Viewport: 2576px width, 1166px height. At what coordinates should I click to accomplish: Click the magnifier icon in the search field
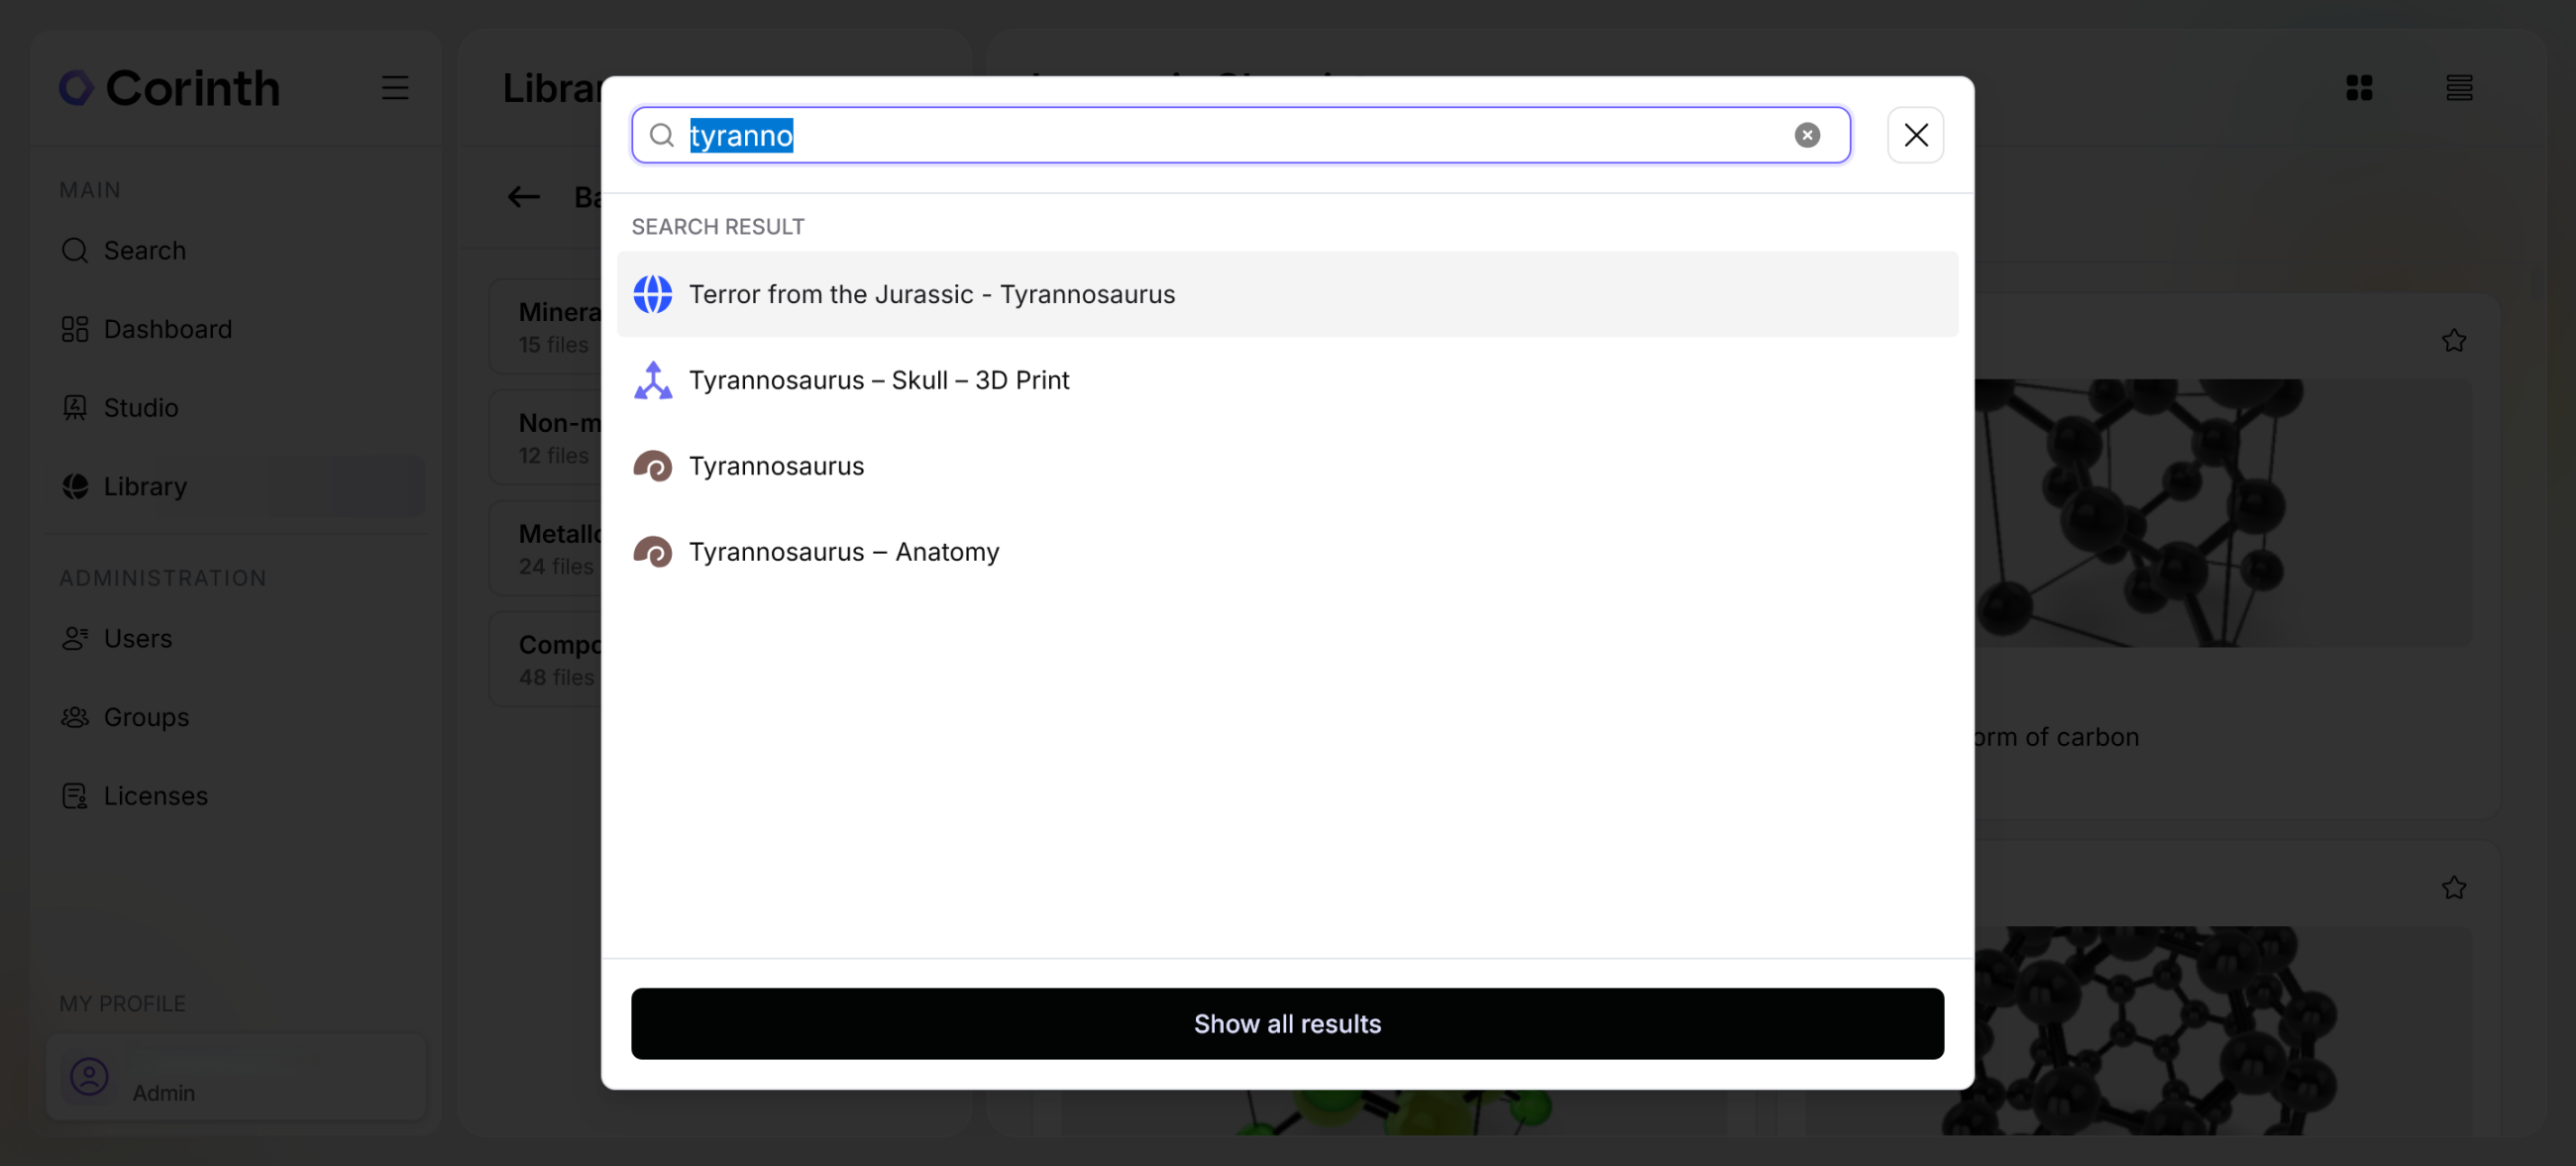point(661,135)
